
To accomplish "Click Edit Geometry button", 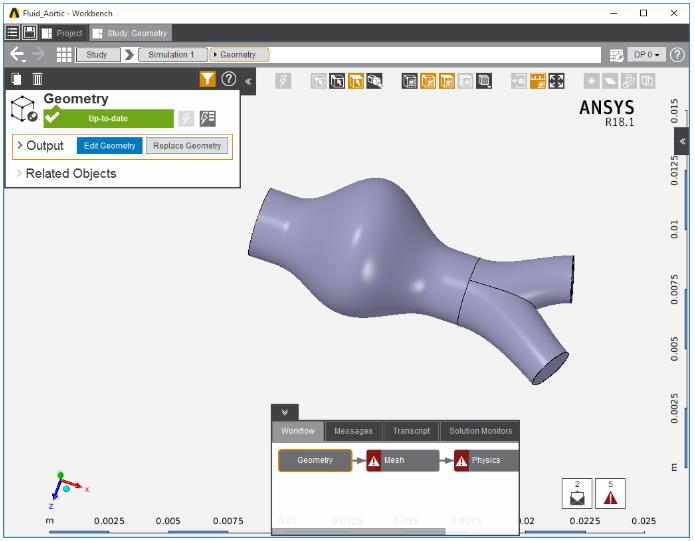I will [x=109, y=146].
